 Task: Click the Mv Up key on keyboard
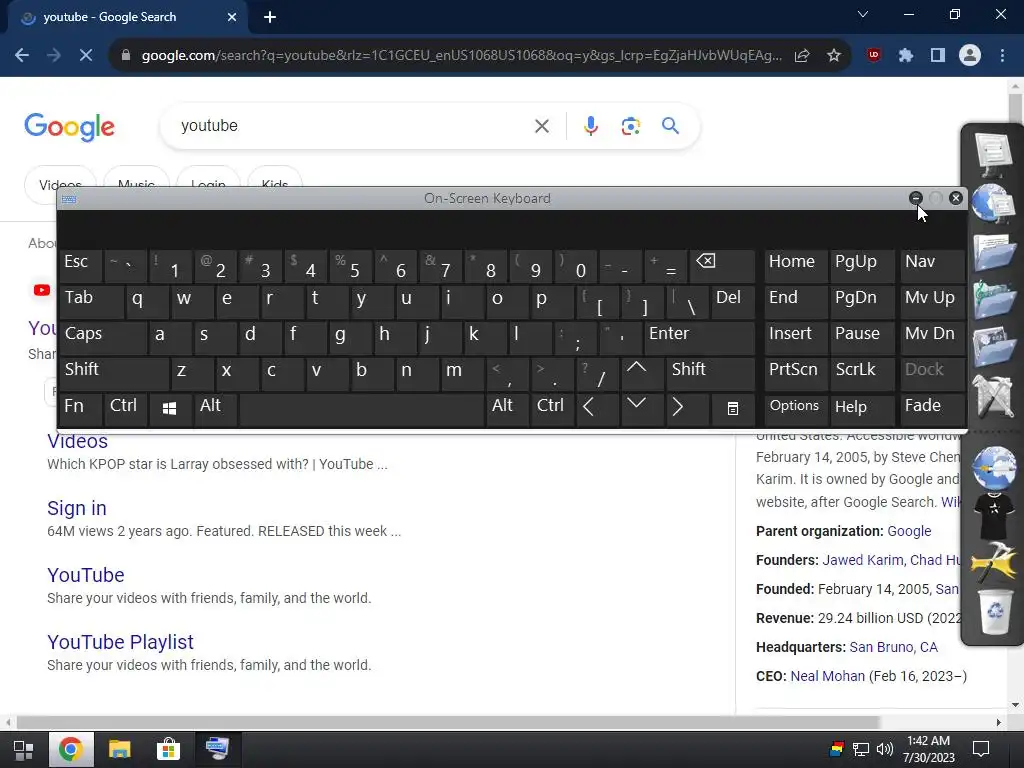click(x=932, y=300)
